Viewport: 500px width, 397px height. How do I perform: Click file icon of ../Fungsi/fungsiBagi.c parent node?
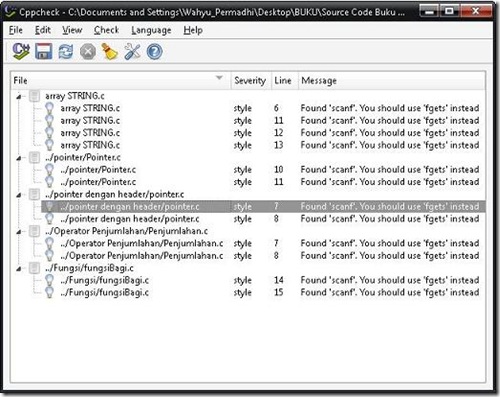[34, 268]
